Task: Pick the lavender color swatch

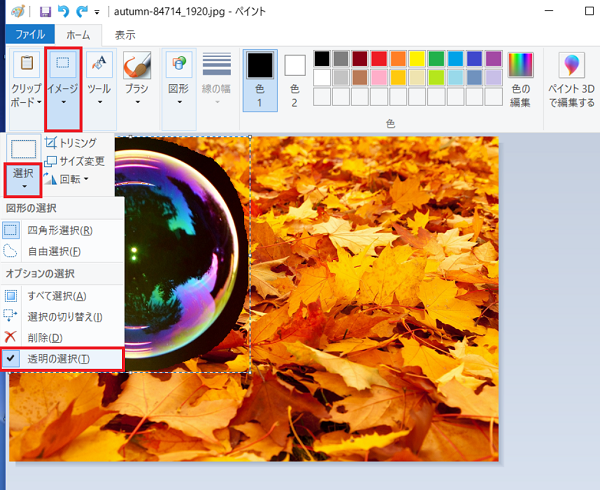Action: tap(494, 78)
